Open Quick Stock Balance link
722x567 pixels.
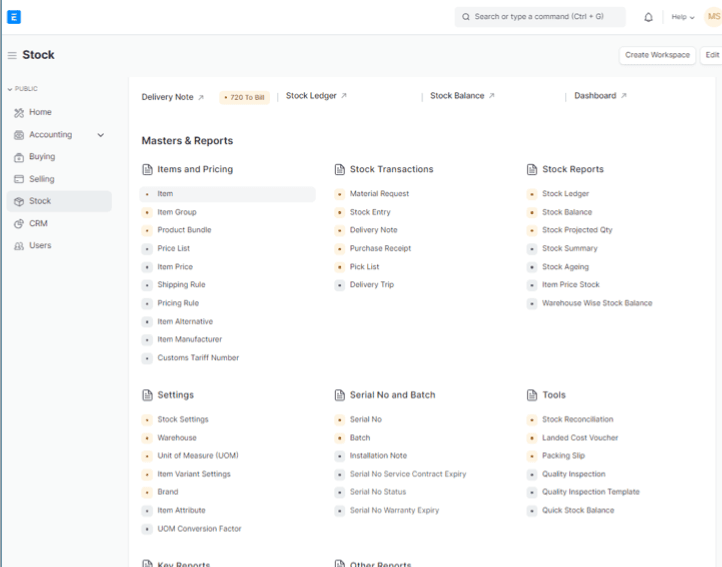pyautogui.click(x=578, y=510)
